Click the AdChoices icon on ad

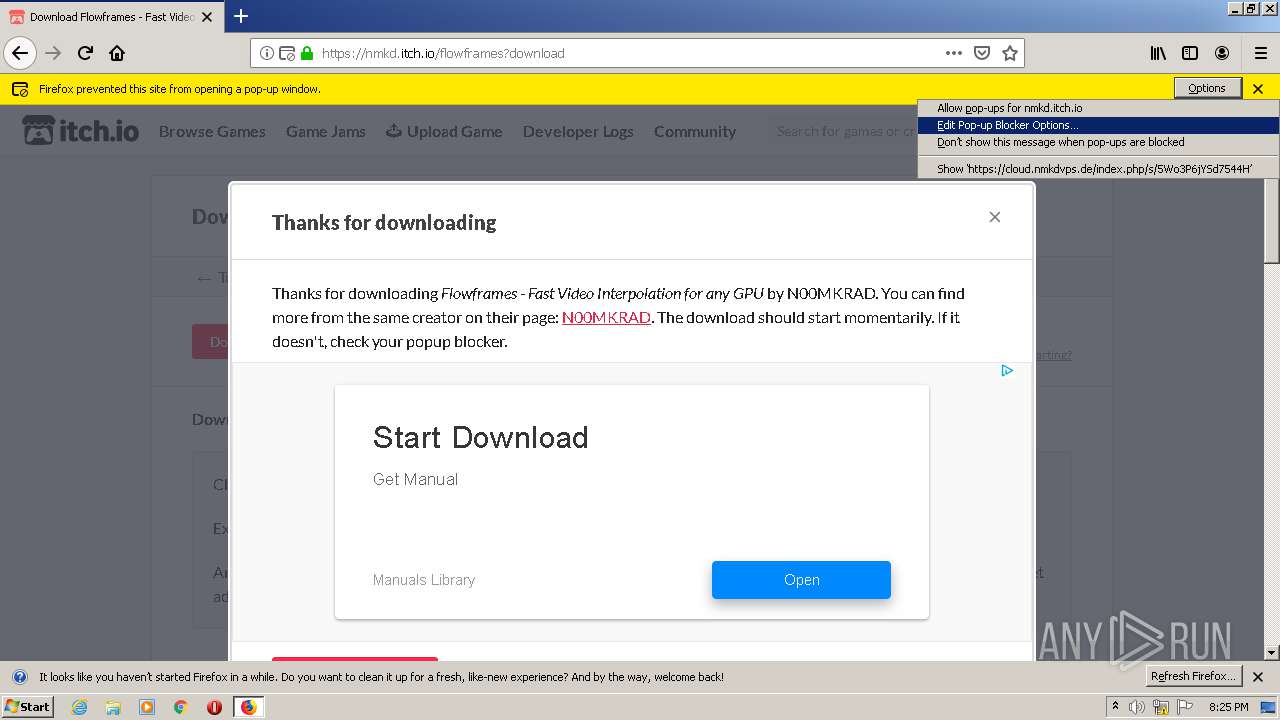[x=1007, y=370]
